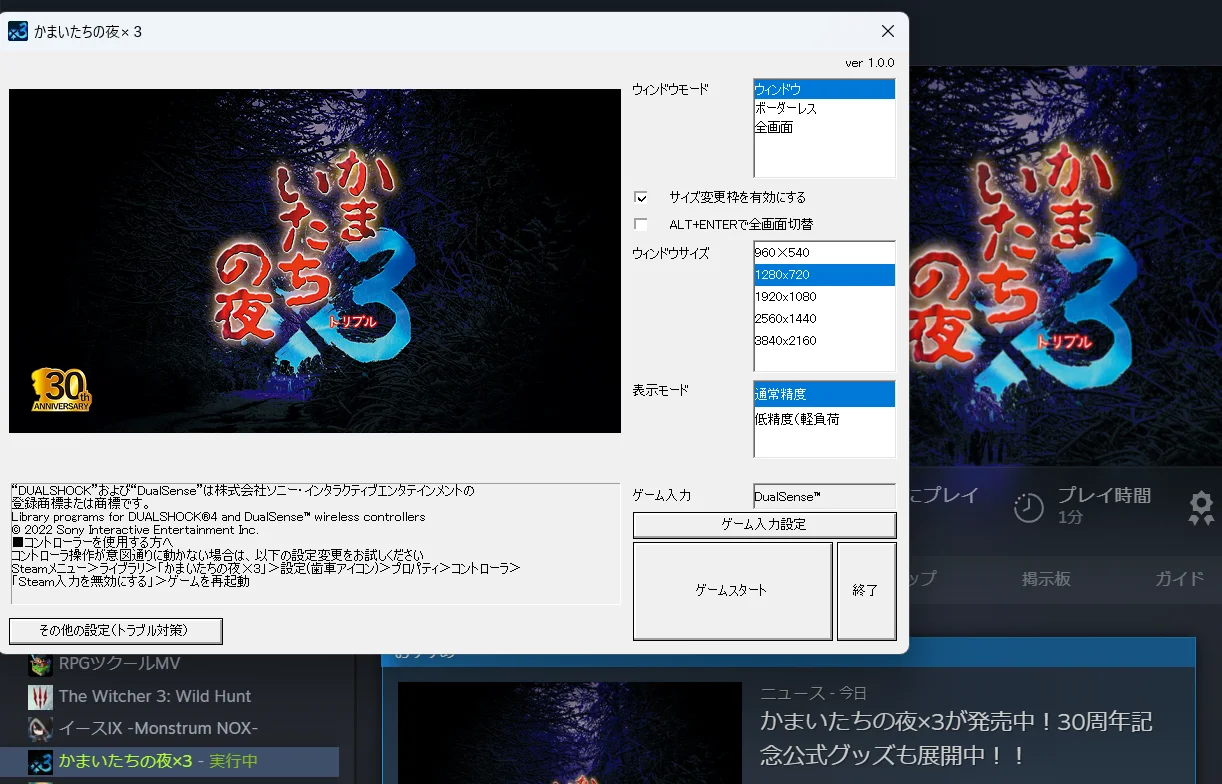This screenshot has height=784, width=1222.
Task: Open その他の設定(トラブル対策) settings
Action: (x=116, y=631)
